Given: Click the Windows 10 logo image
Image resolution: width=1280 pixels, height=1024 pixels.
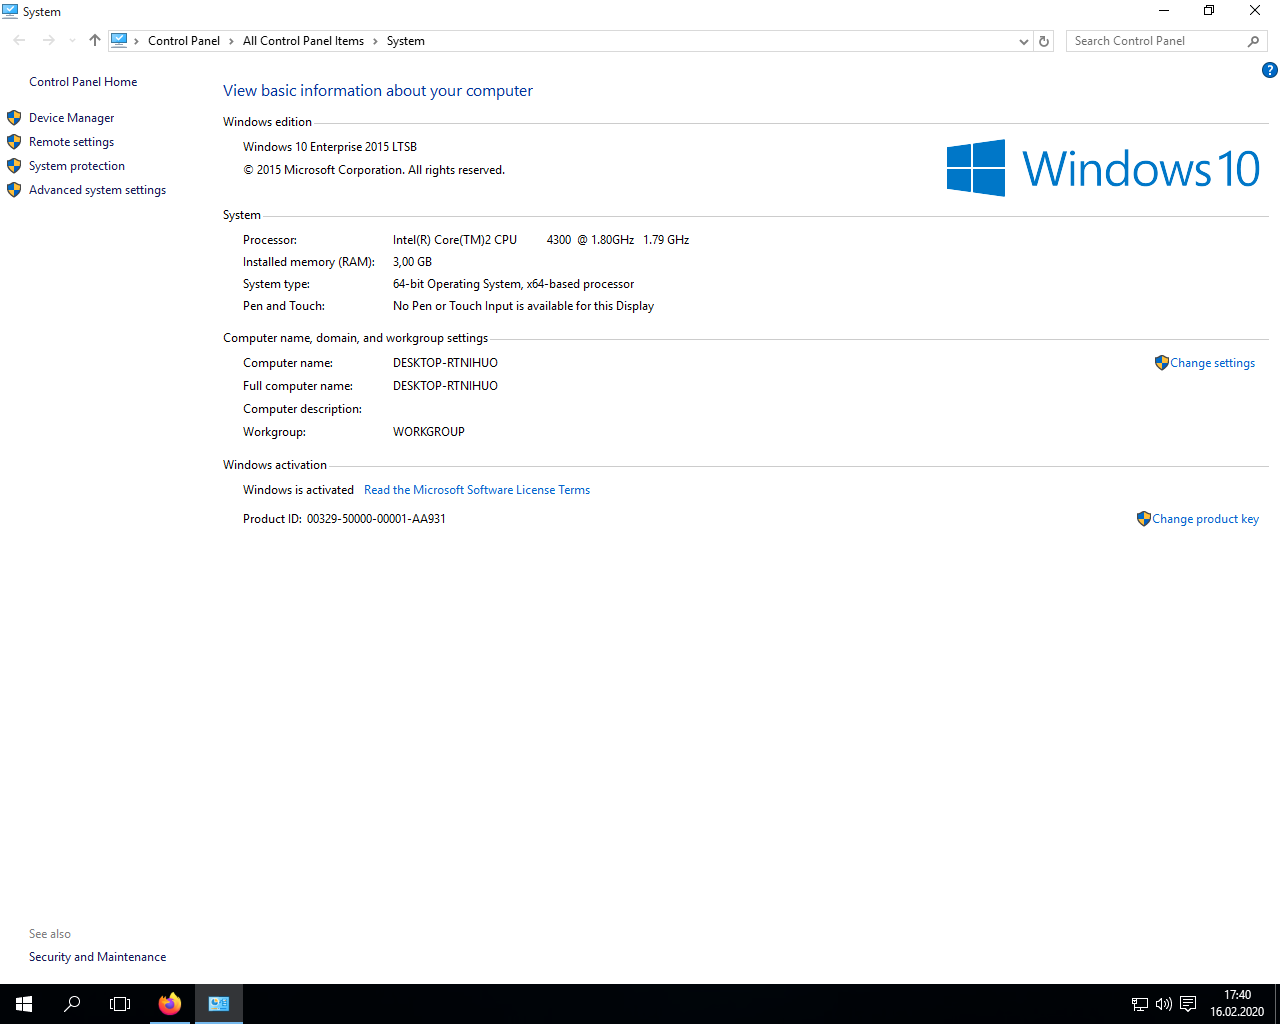Looking at the screenshot, I should tap(1103, 168).
